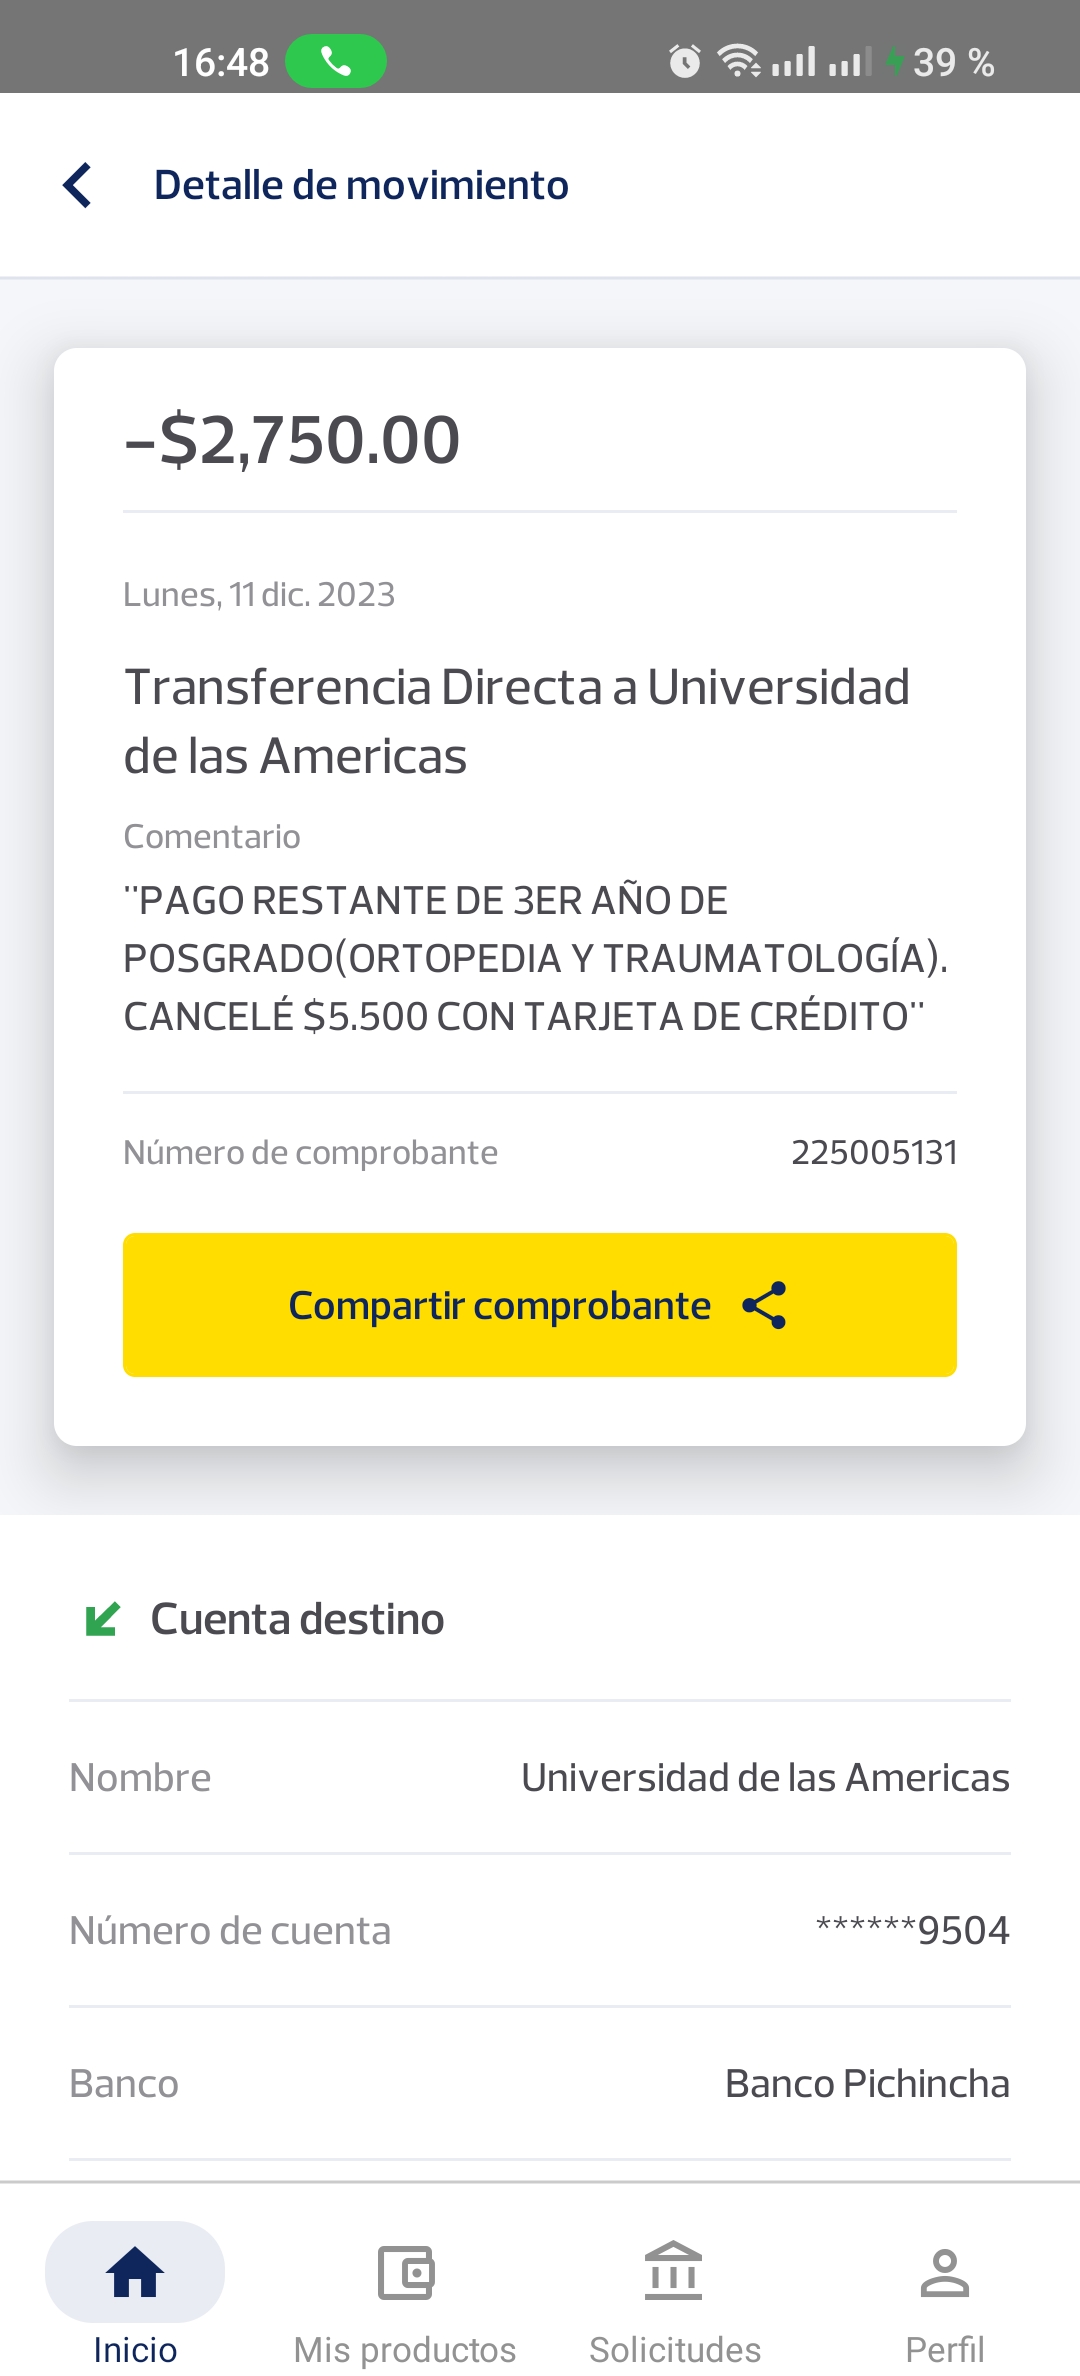
Task: Tap the masked account number ******9504
Action: coord(912,1930)
